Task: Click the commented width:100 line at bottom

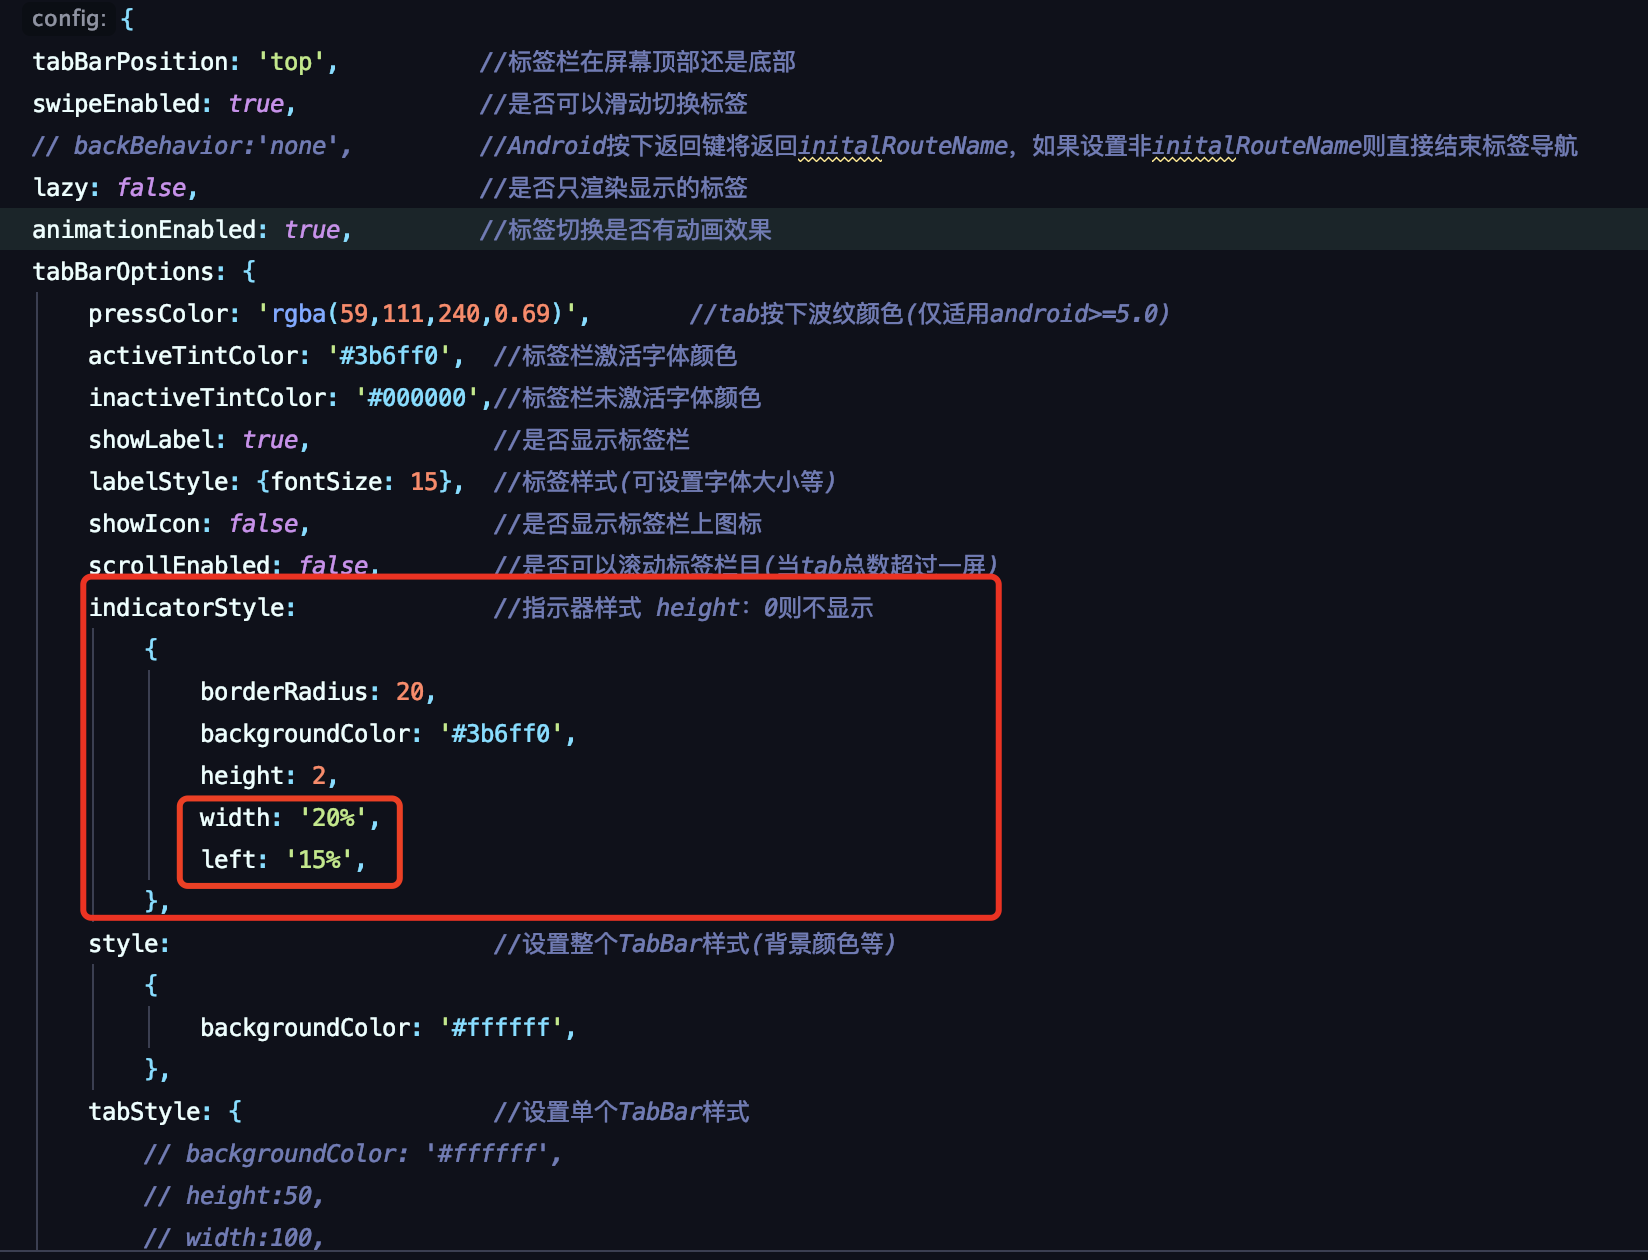Action: pos(233,1237)
